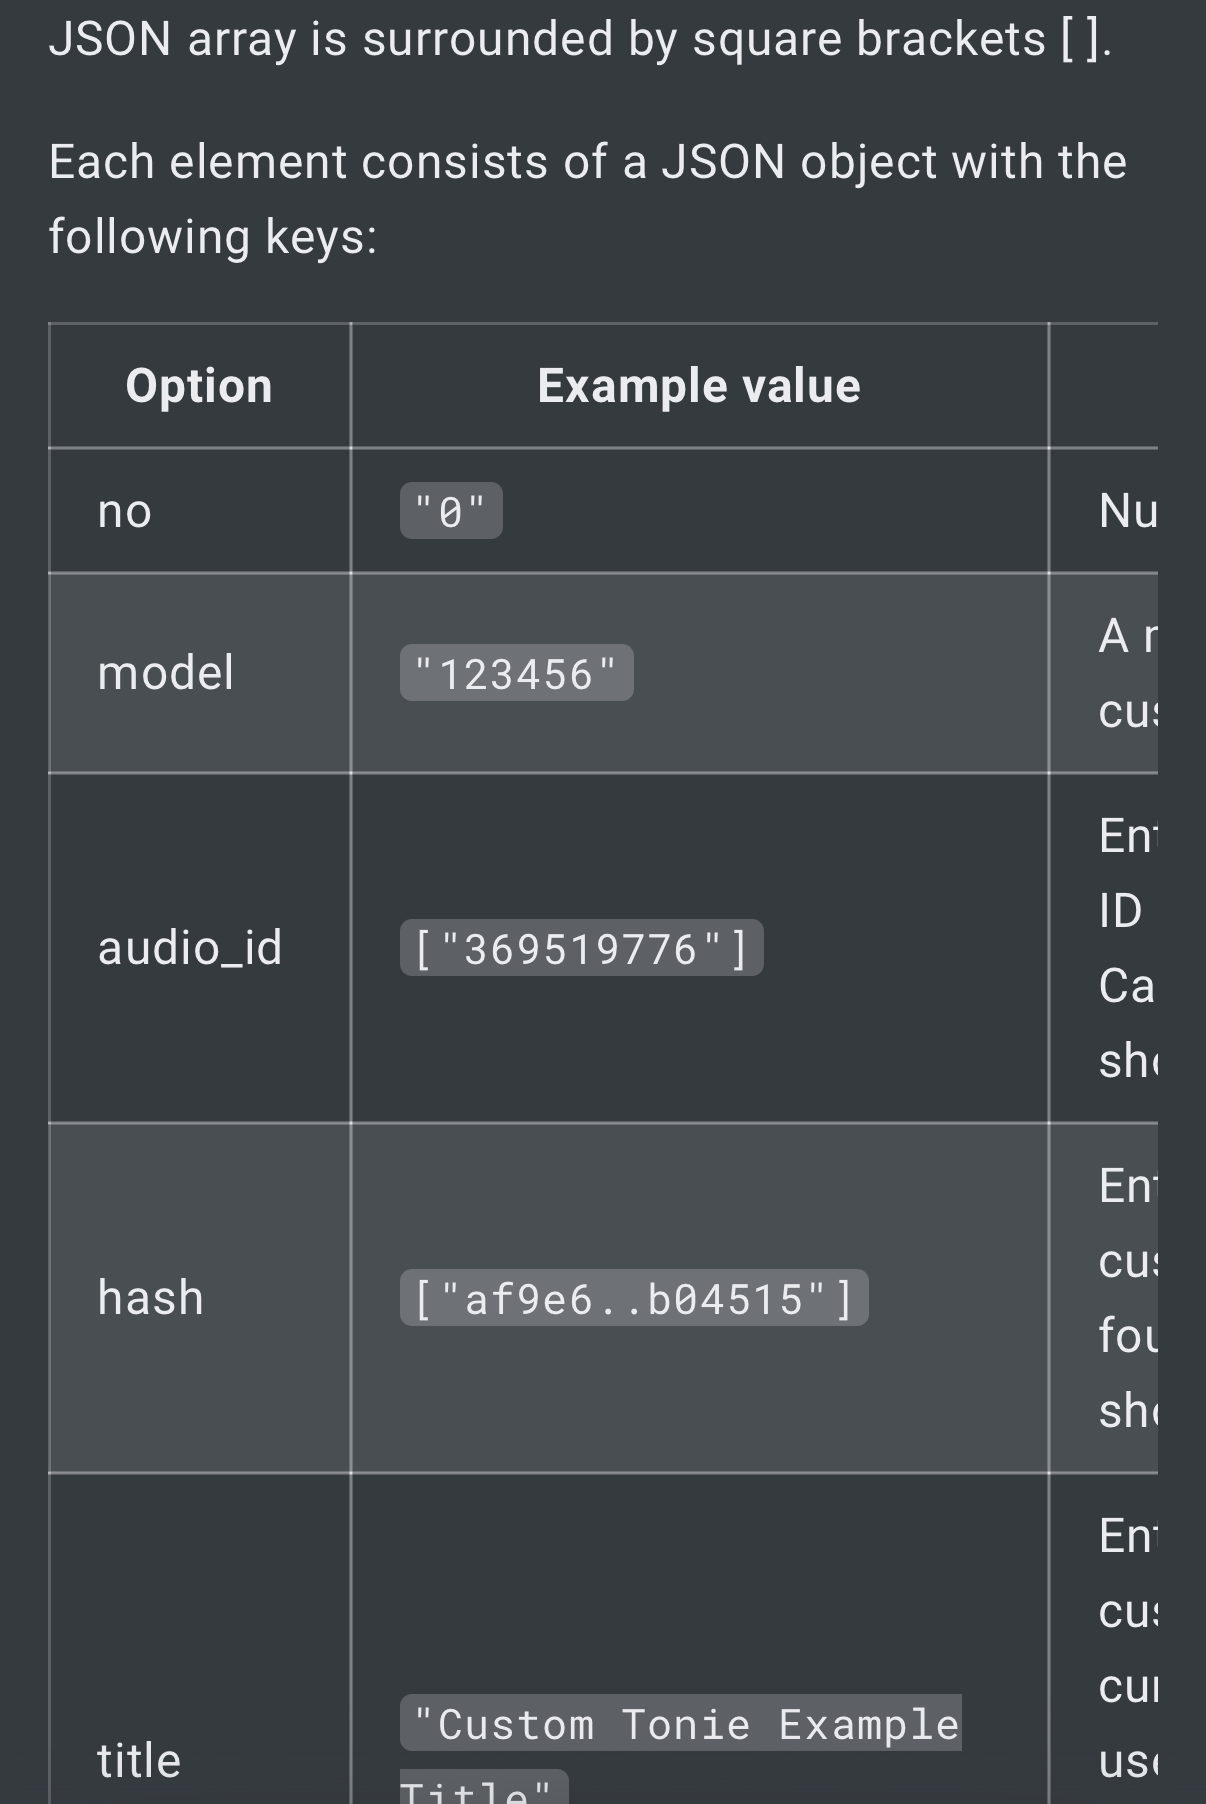Click the "model" option cell

(x=166, y=673)
